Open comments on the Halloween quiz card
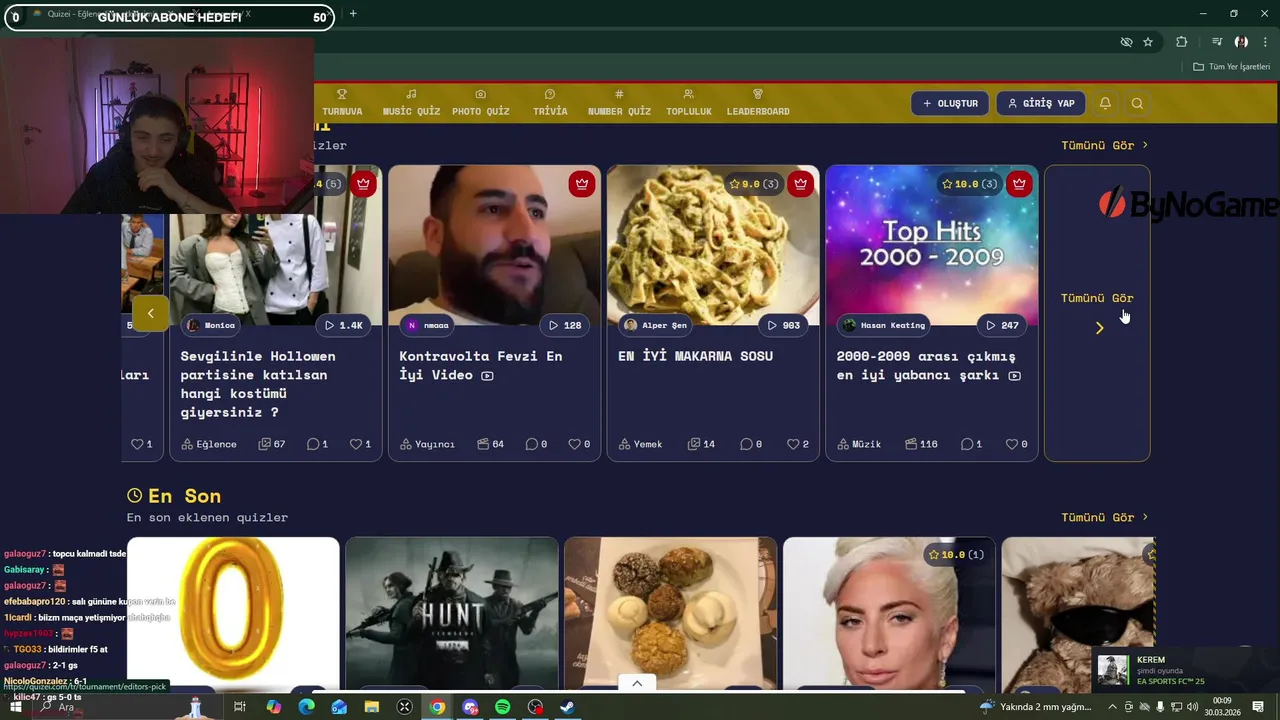The width and height of the screenshot is (1280, 720). 317,444
